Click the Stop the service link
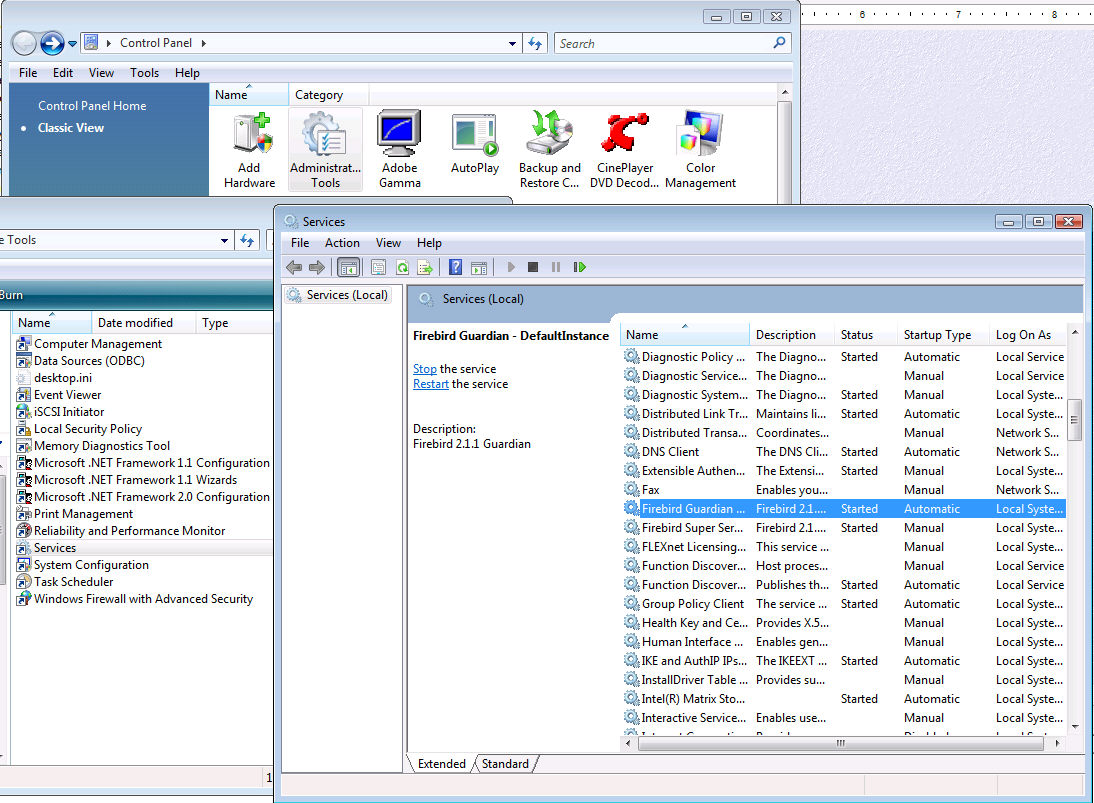 [425, 369]
